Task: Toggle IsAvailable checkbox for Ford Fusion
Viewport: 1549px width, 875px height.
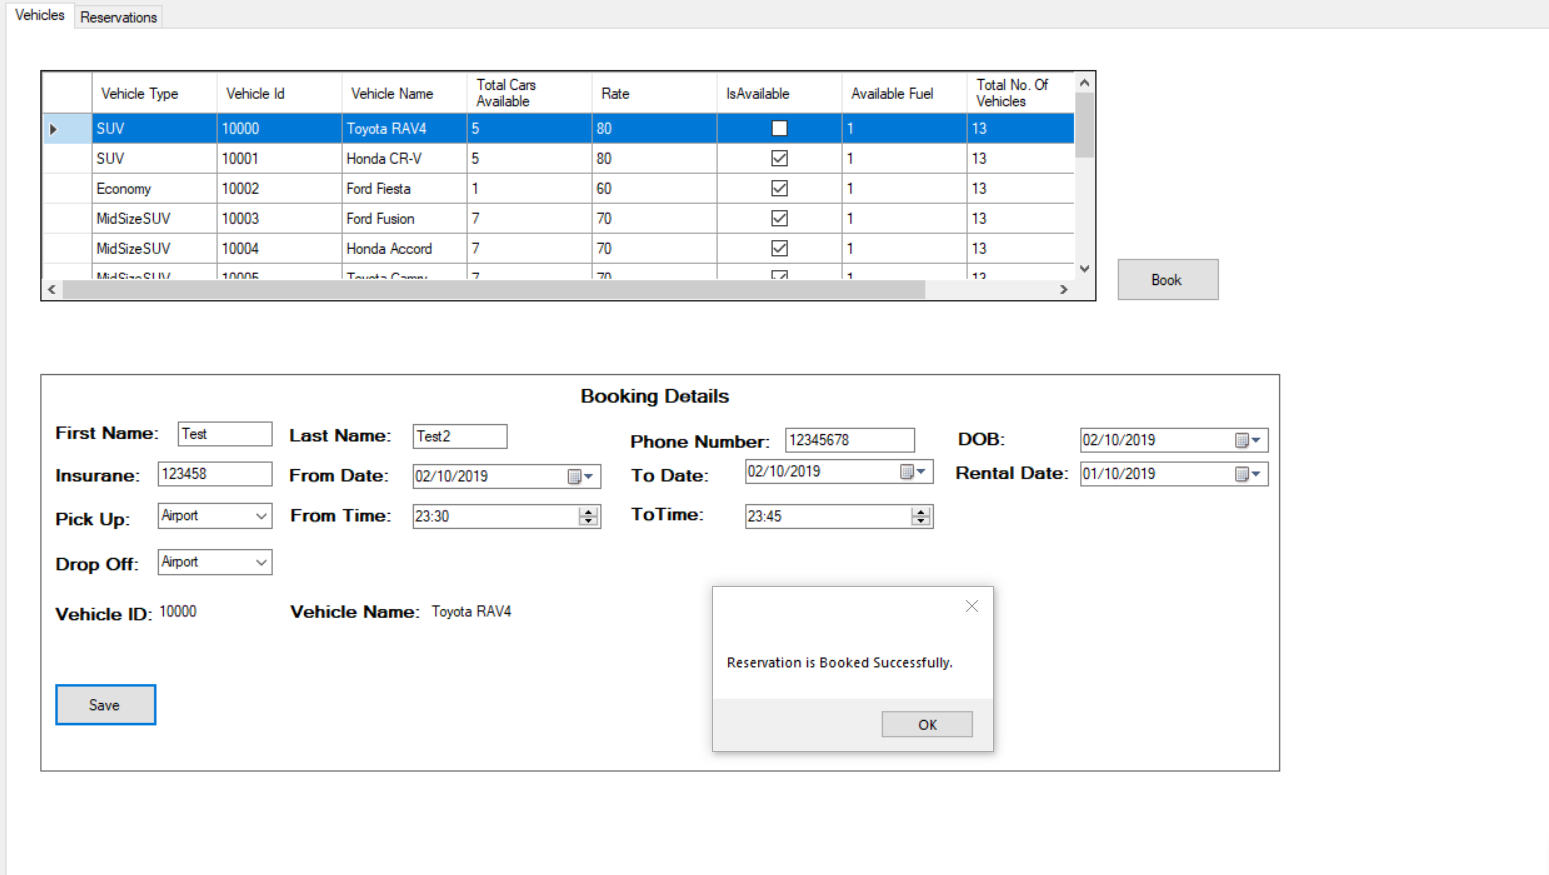Action: click(x=779, y=218)
